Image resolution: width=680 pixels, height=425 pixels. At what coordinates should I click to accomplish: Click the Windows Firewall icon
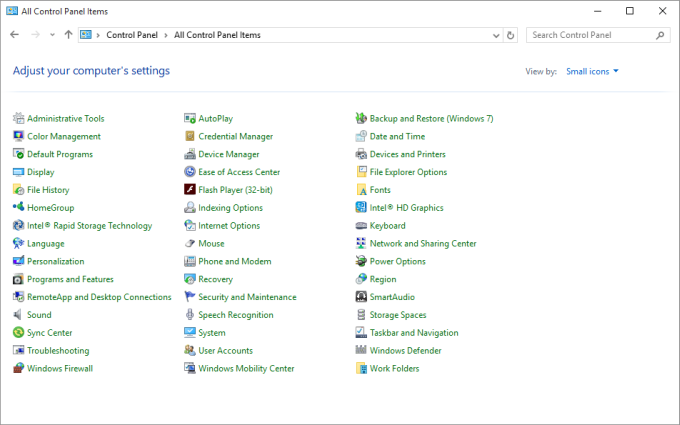pyautogui.click(x=18, y=369)
